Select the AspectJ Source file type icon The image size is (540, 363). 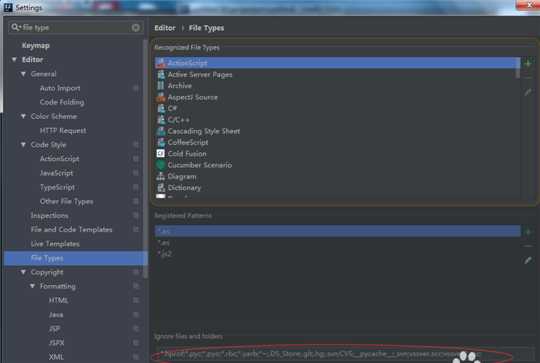161,97
